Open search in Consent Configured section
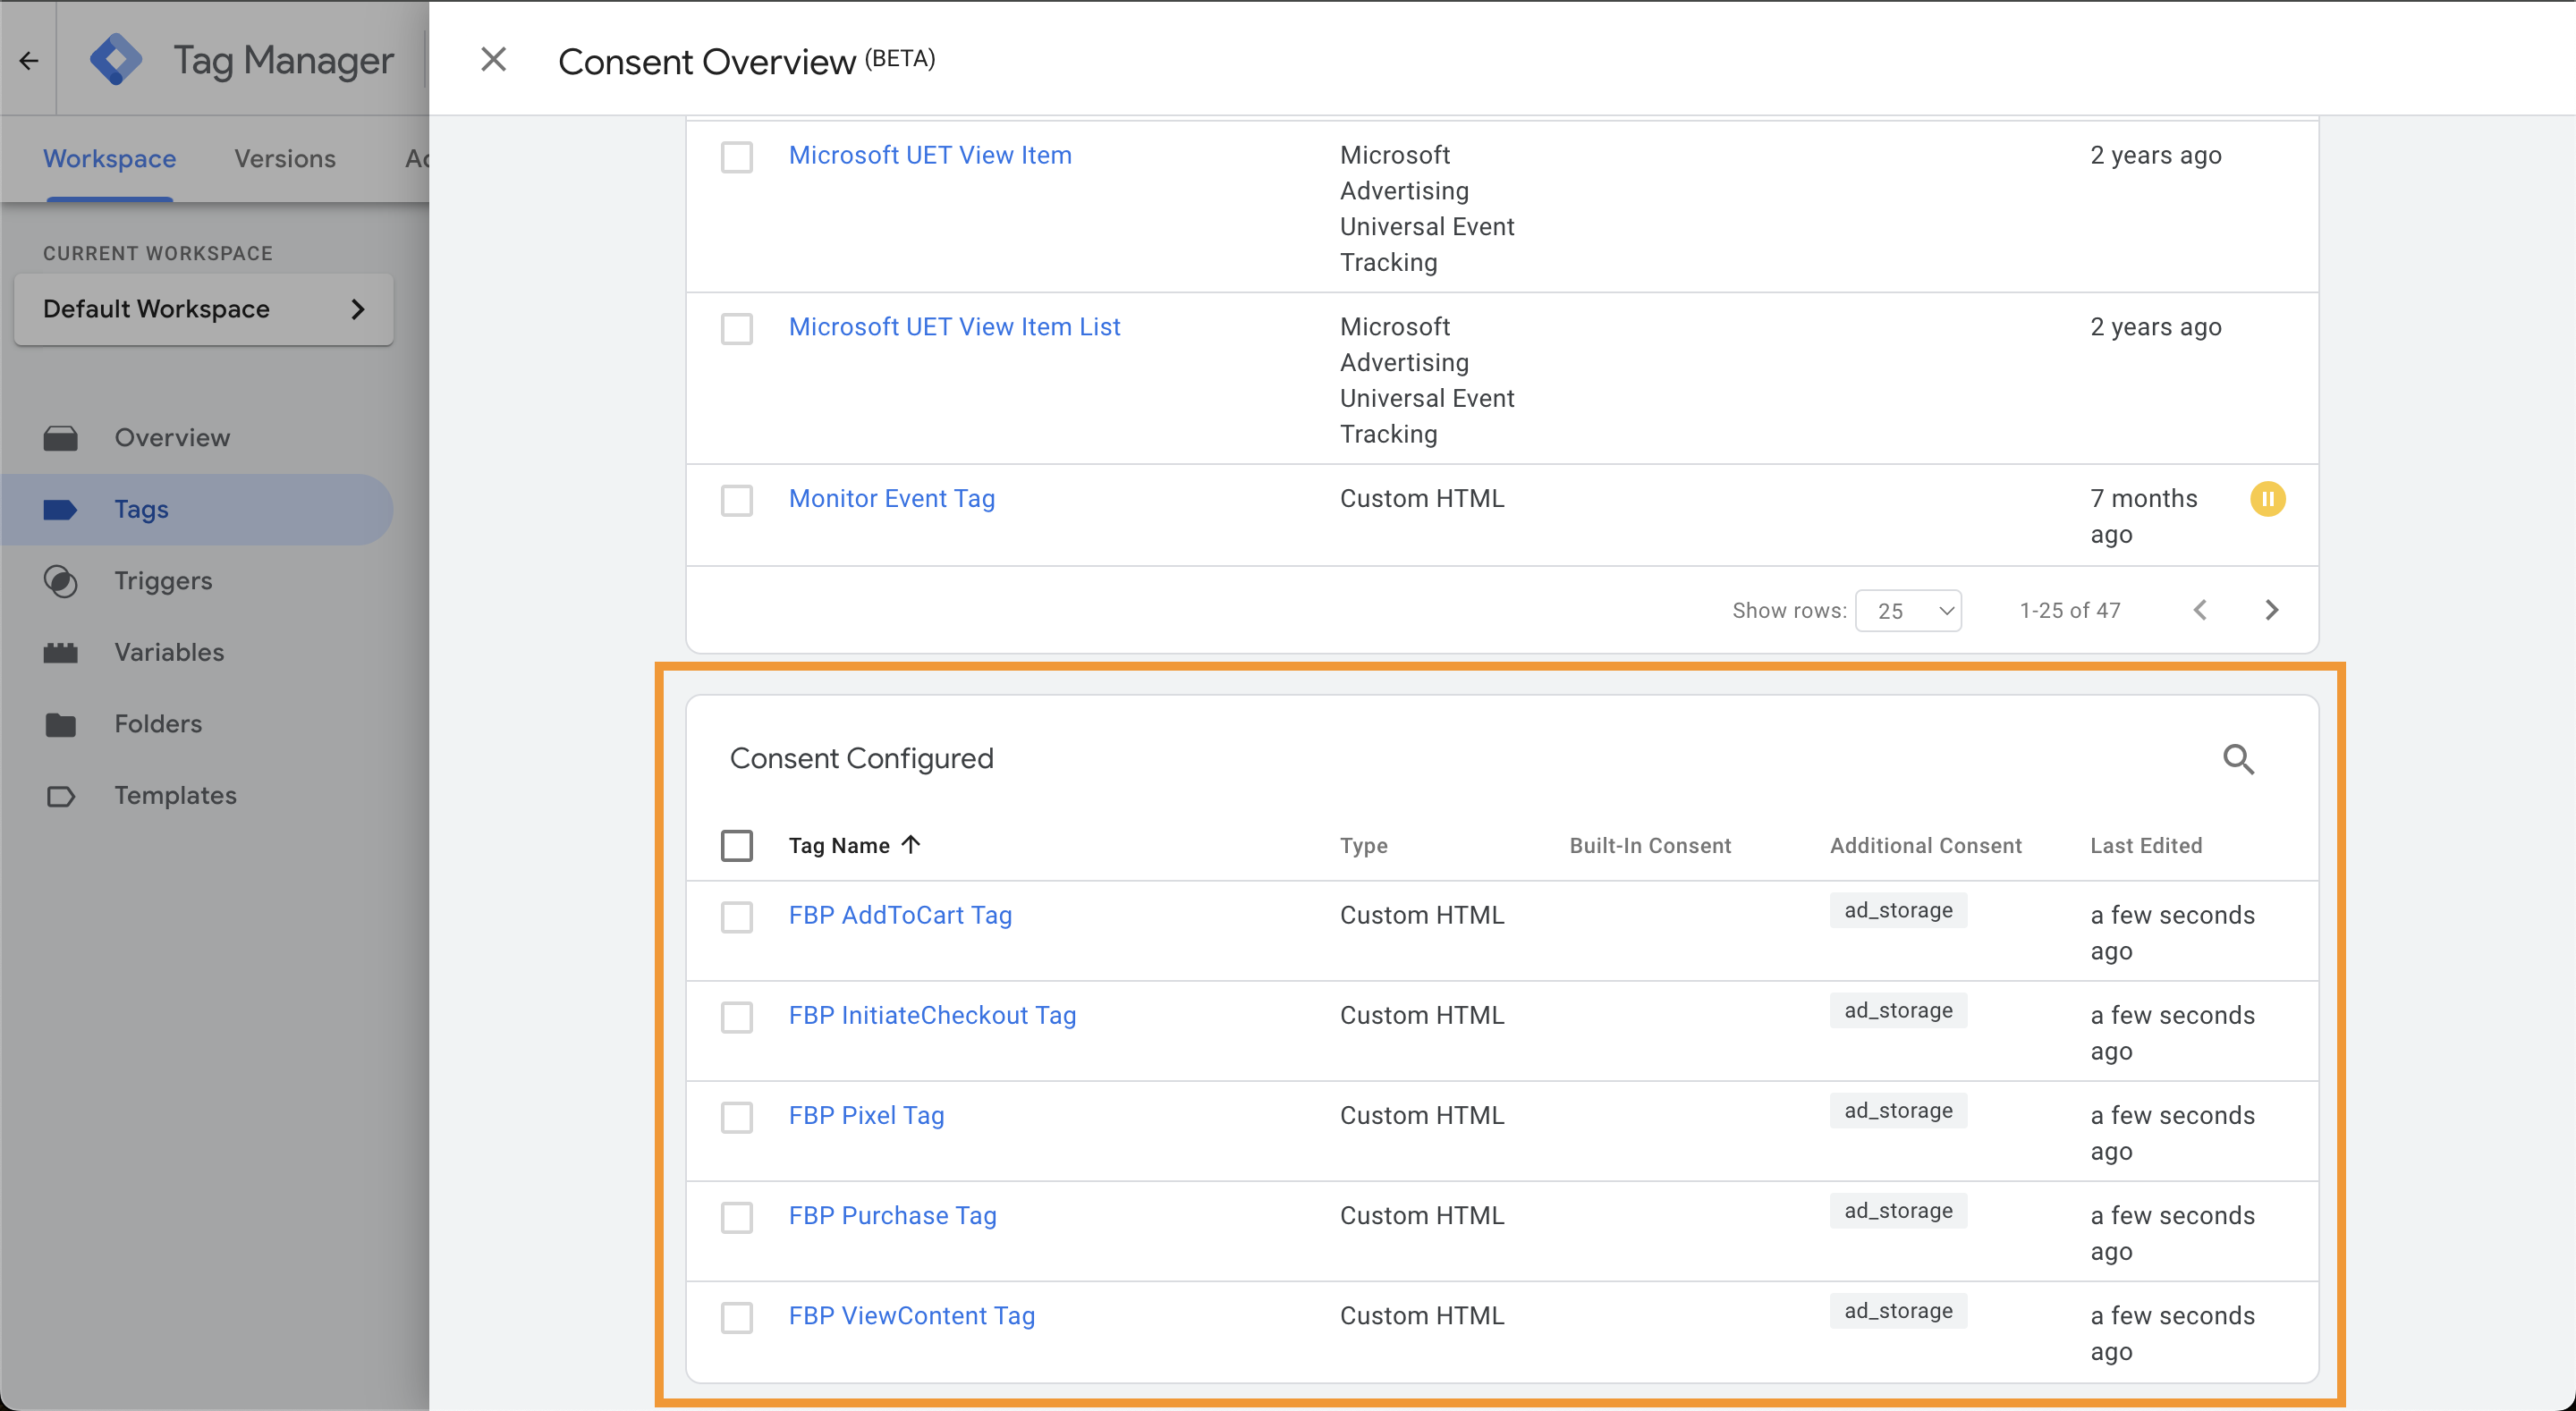Image resolution: width=2576 pixels, height=1411 pixels. point(2238,759)
